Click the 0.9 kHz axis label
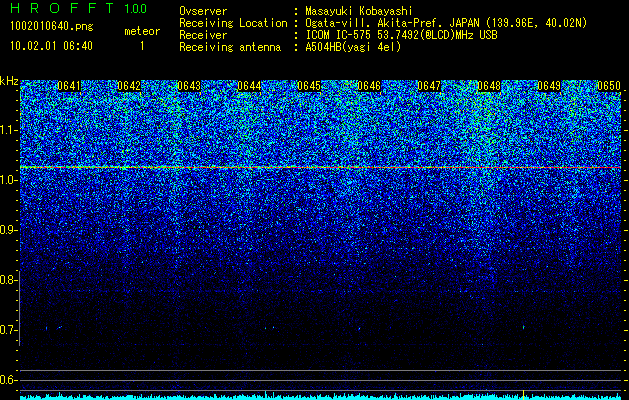Viewport: 629px width, 400px height. coord(9,230)
